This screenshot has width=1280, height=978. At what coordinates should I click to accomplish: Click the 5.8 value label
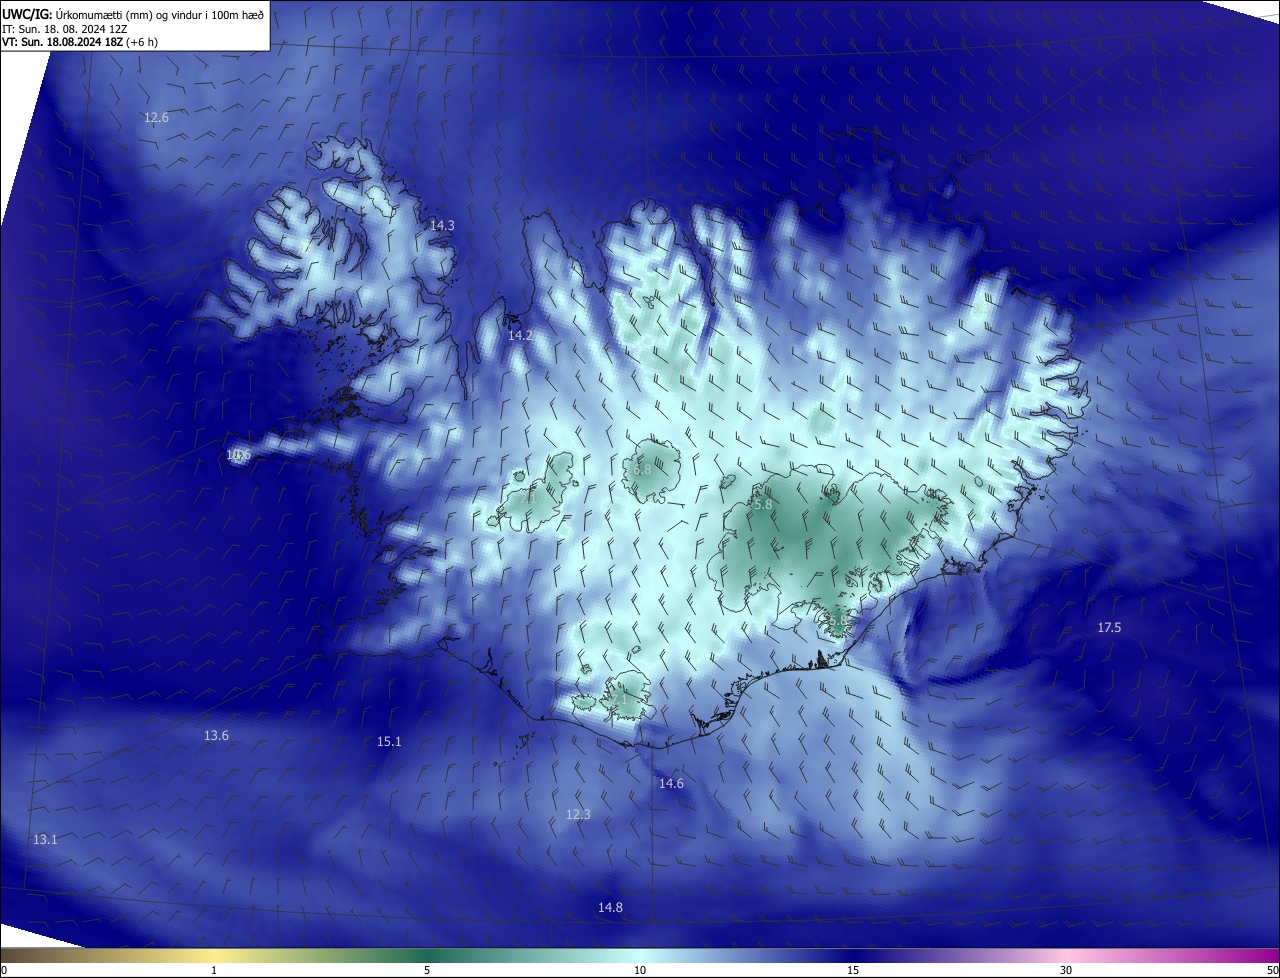[x=762, y=506]
